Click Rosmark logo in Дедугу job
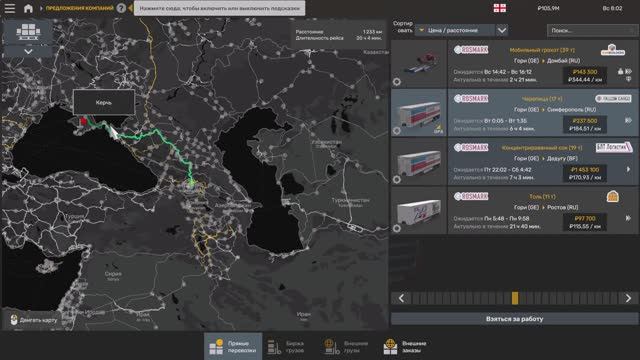This screenshot has height=360, width=640. (471, 147)
